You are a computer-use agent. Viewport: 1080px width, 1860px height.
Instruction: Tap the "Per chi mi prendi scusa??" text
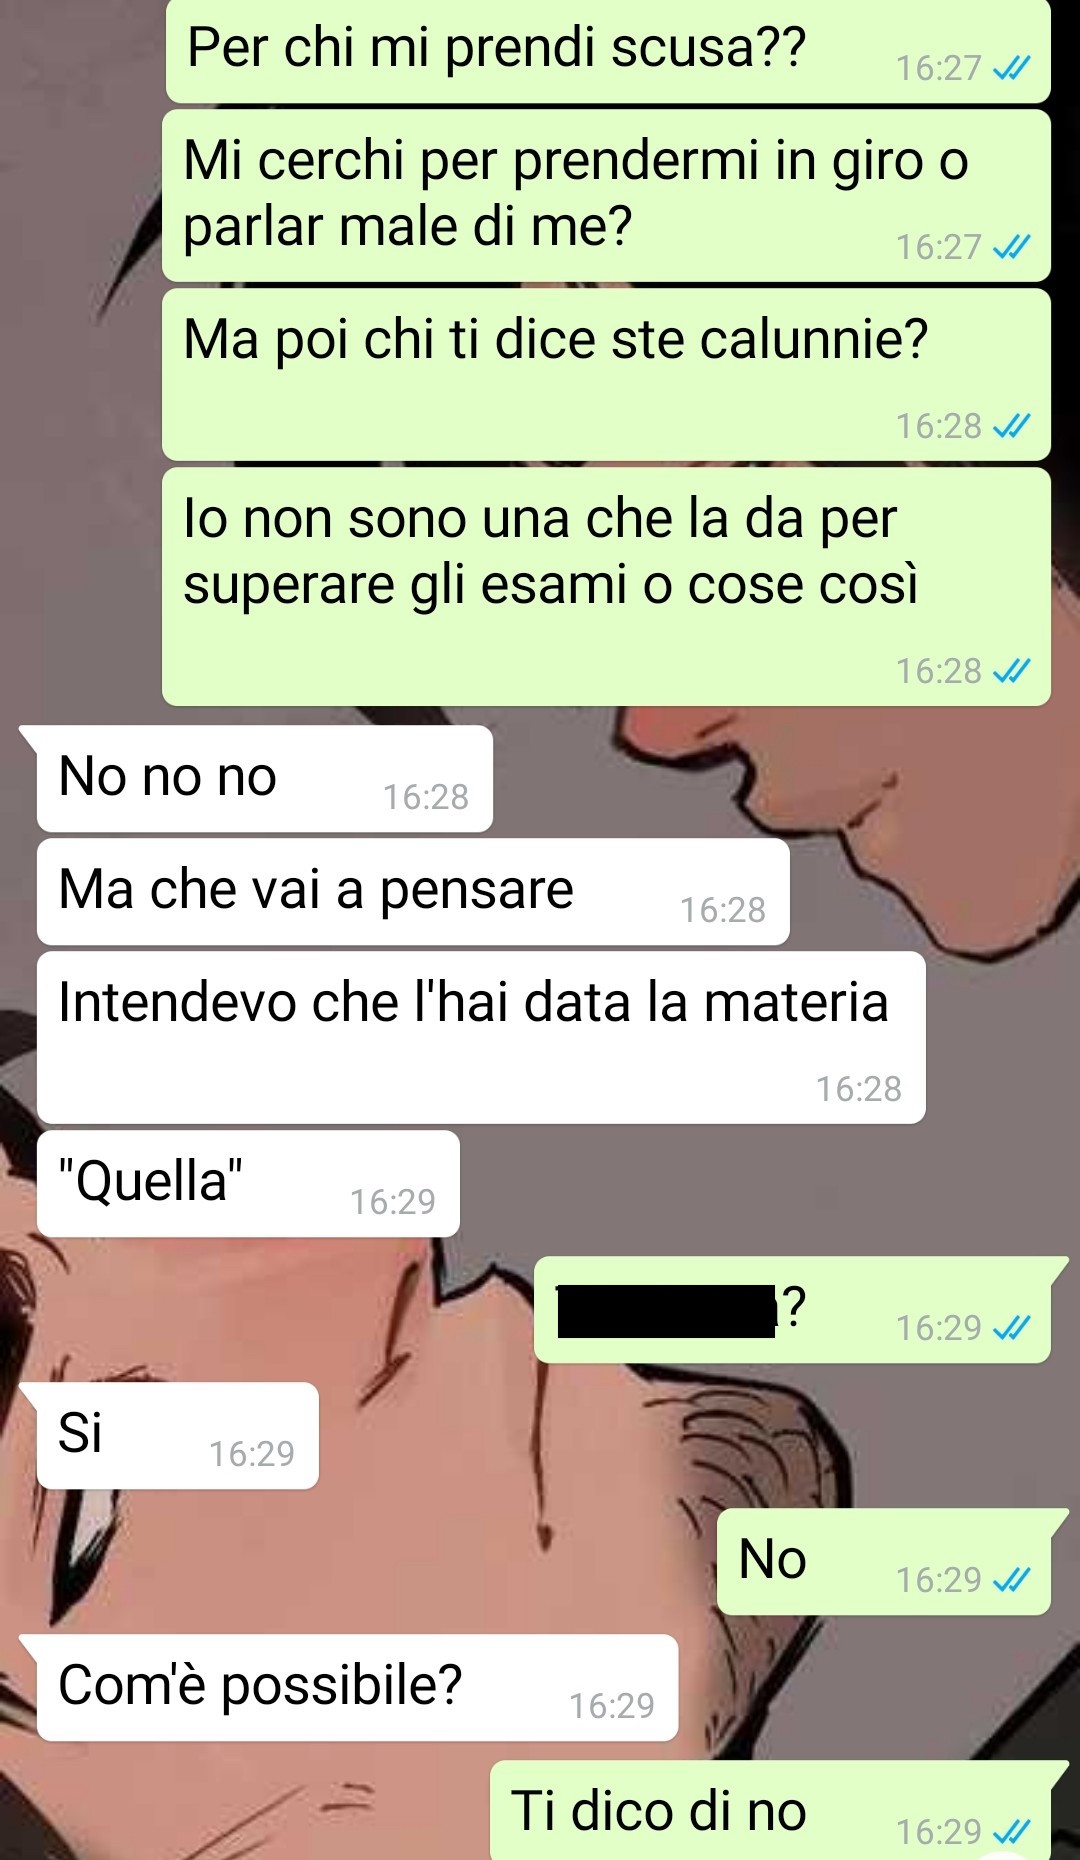coord(496,47)
